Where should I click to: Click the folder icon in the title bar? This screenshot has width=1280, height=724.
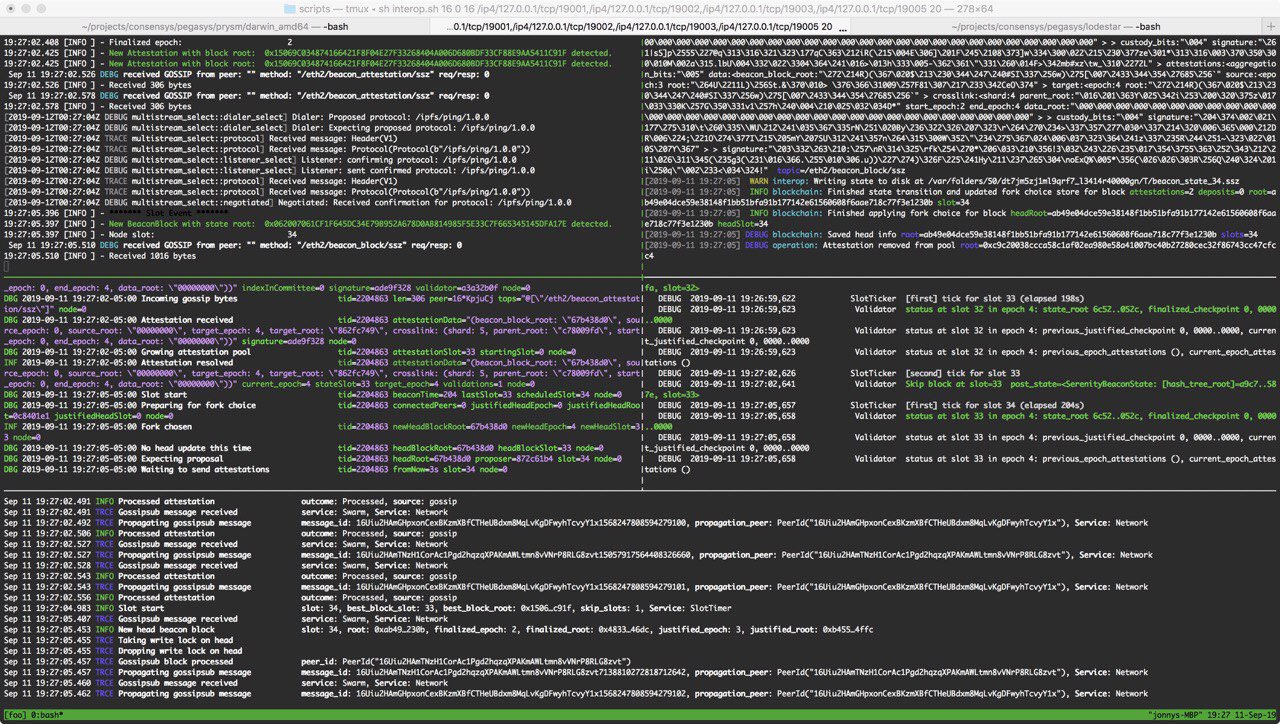coord(290,8)
